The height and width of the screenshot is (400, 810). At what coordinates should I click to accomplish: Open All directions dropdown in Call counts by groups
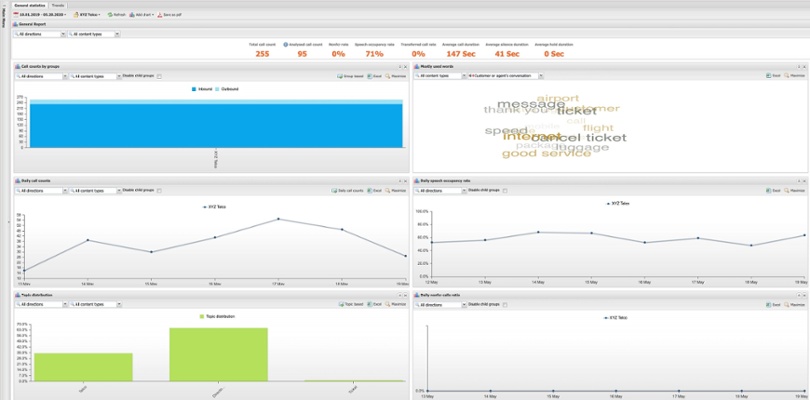click(x=41, y=76)
